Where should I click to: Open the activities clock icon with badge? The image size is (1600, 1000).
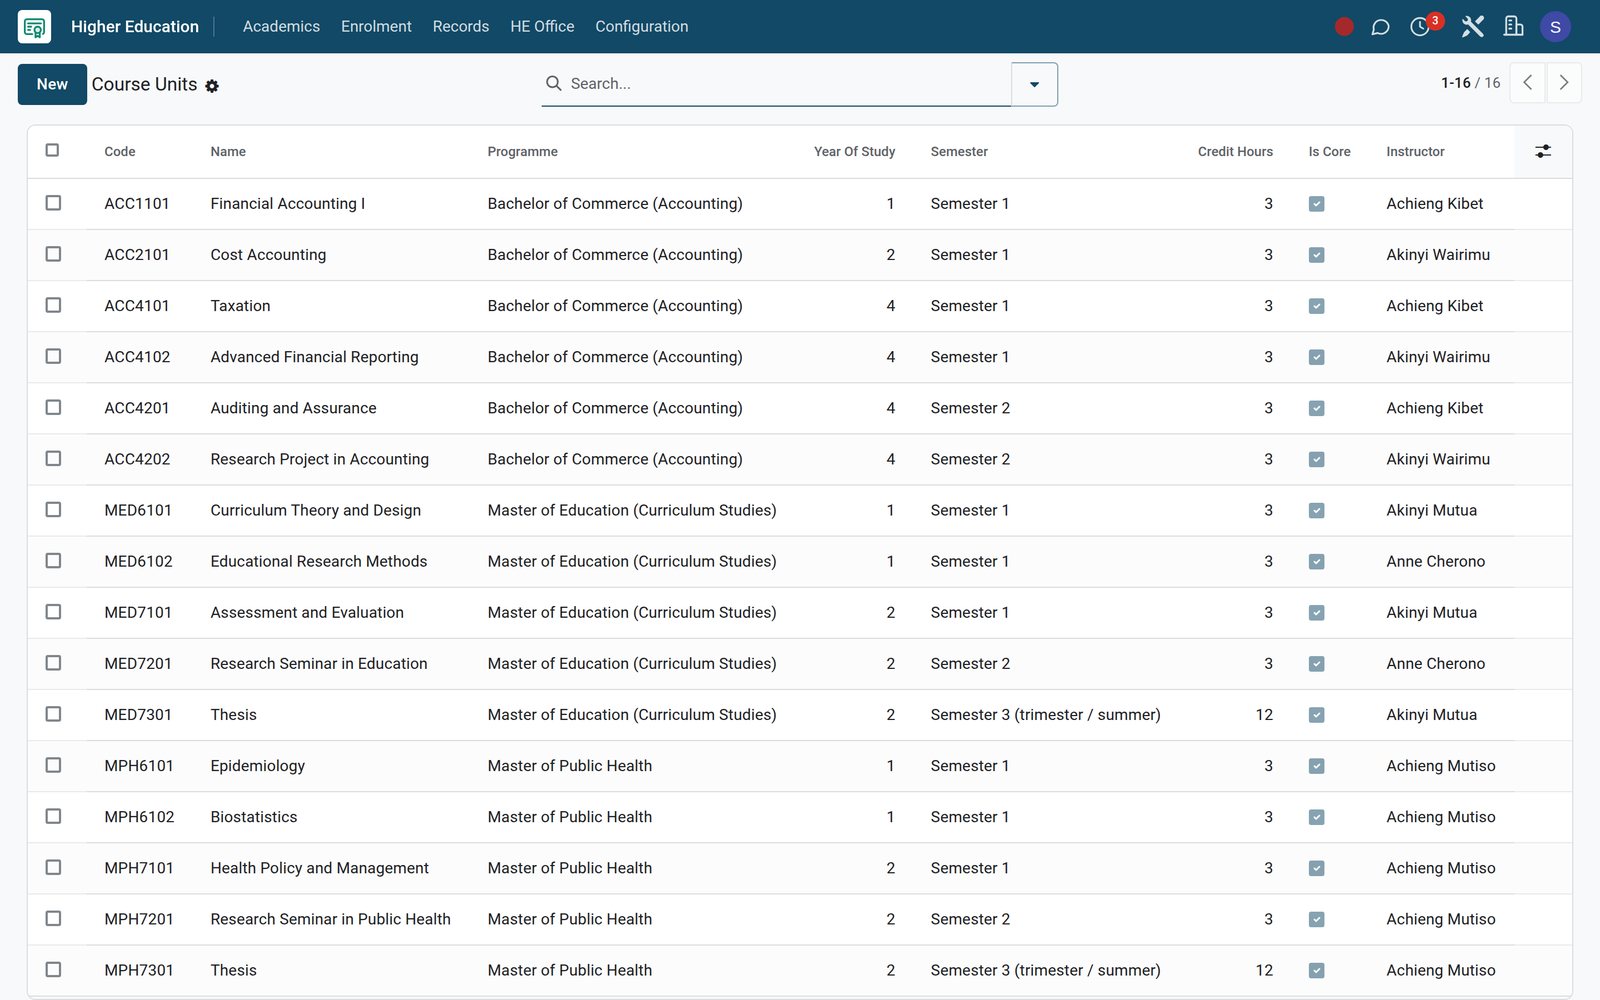1422,26
